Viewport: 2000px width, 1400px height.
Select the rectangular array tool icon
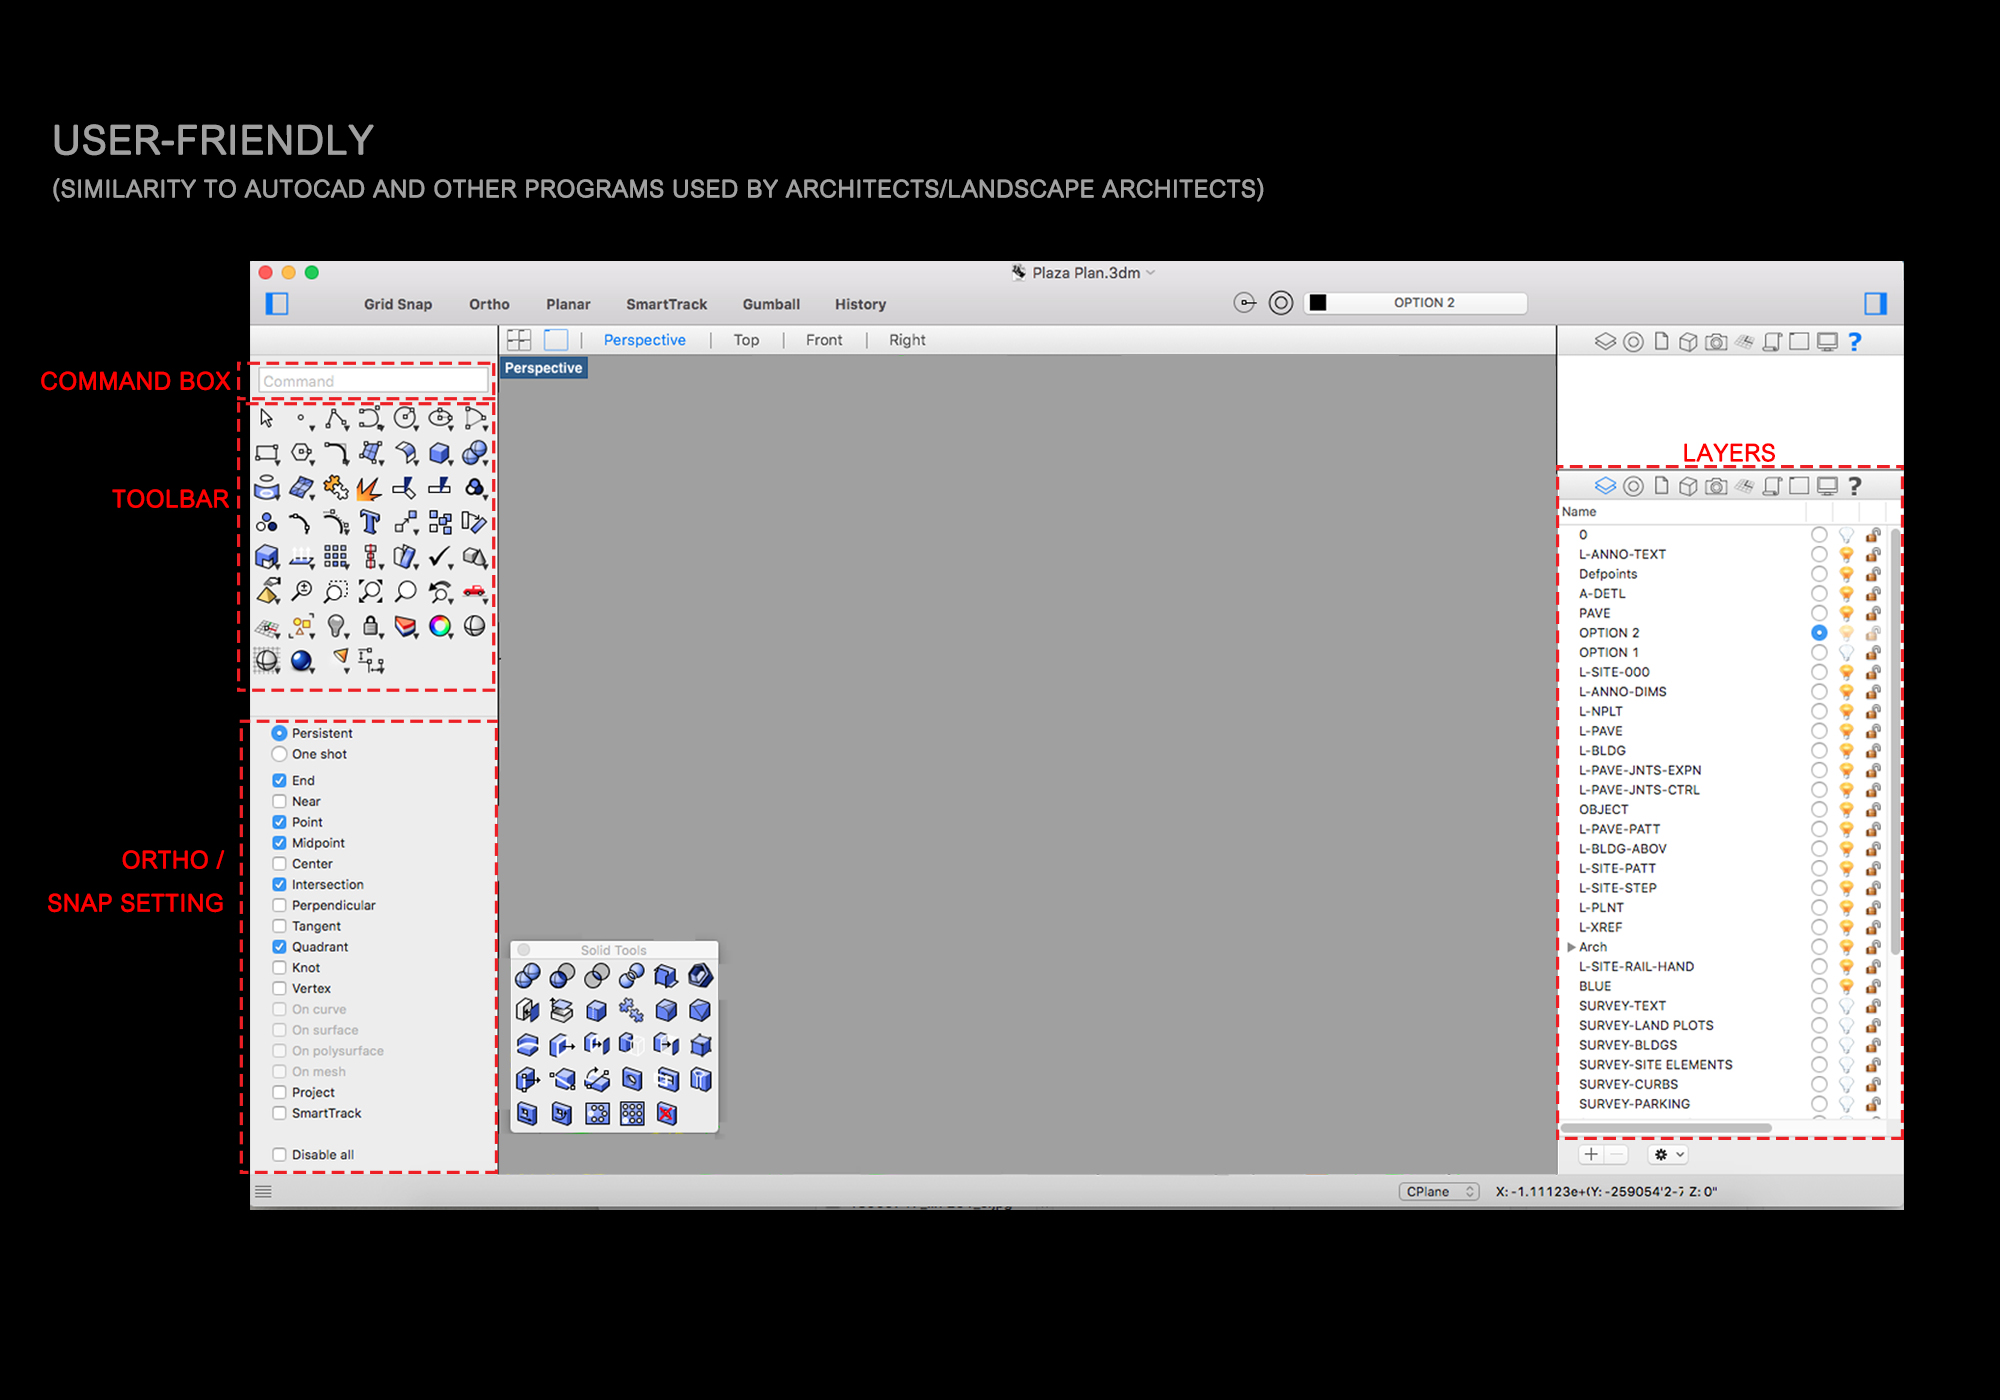(x=336, y=557)
